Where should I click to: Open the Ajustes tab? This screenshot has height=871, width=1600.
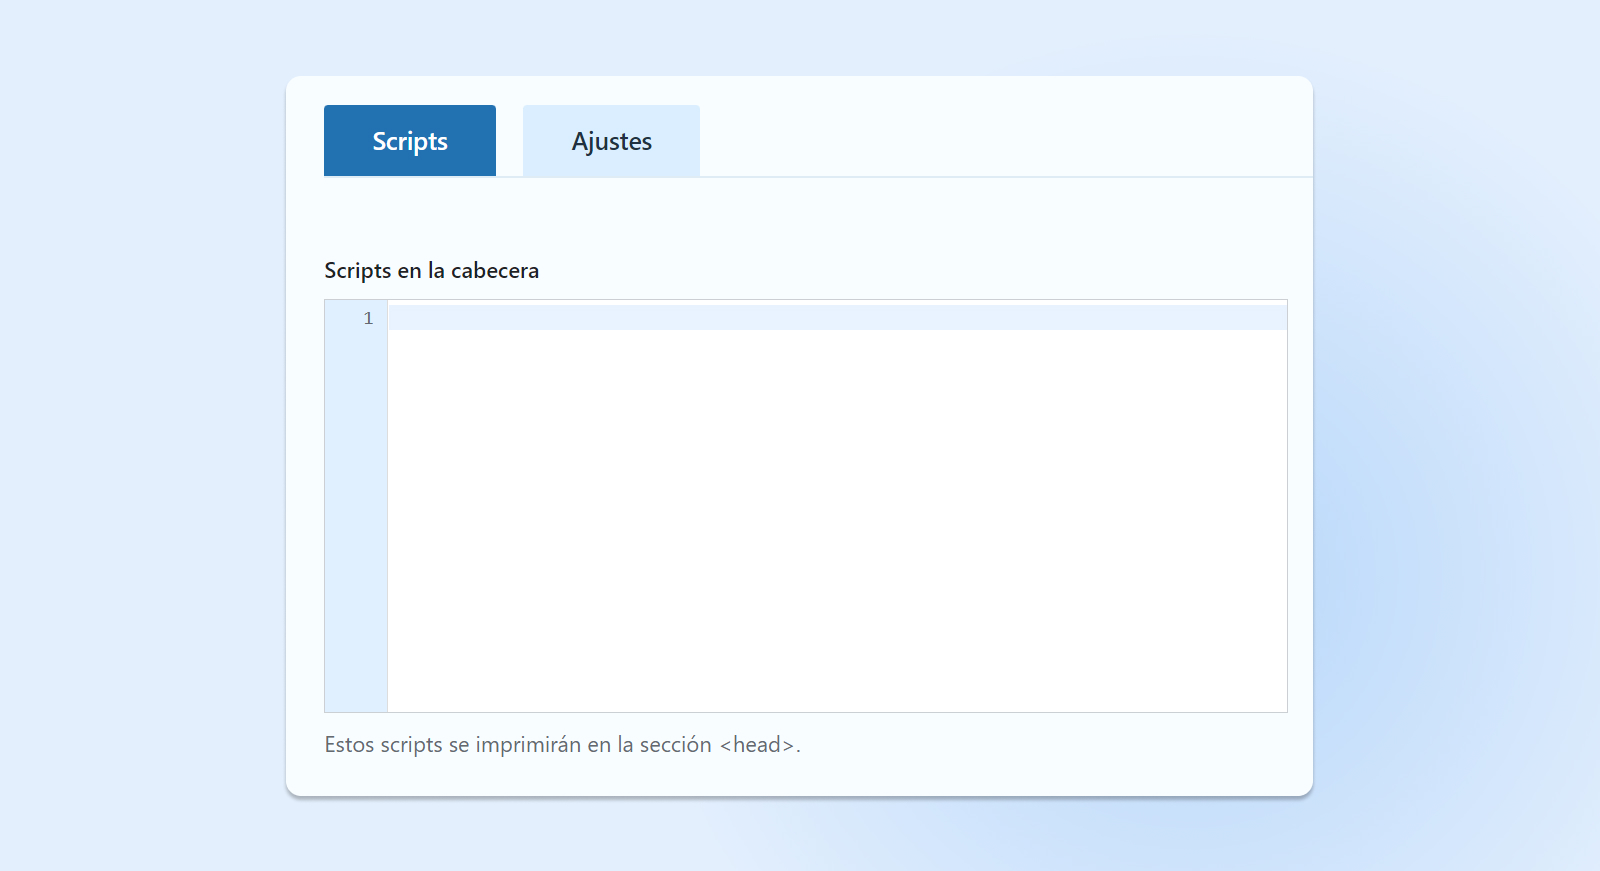611,141
